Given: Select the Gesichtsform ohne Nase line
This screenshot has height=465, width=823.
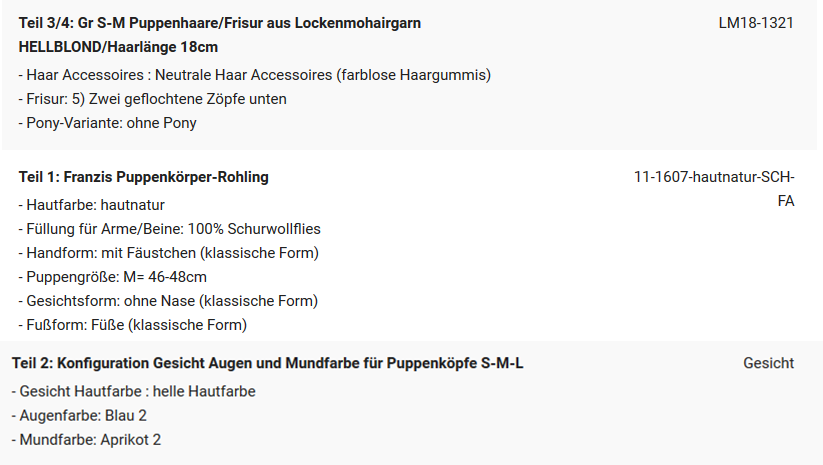Looking at the screenshot, I should [168, 301].
